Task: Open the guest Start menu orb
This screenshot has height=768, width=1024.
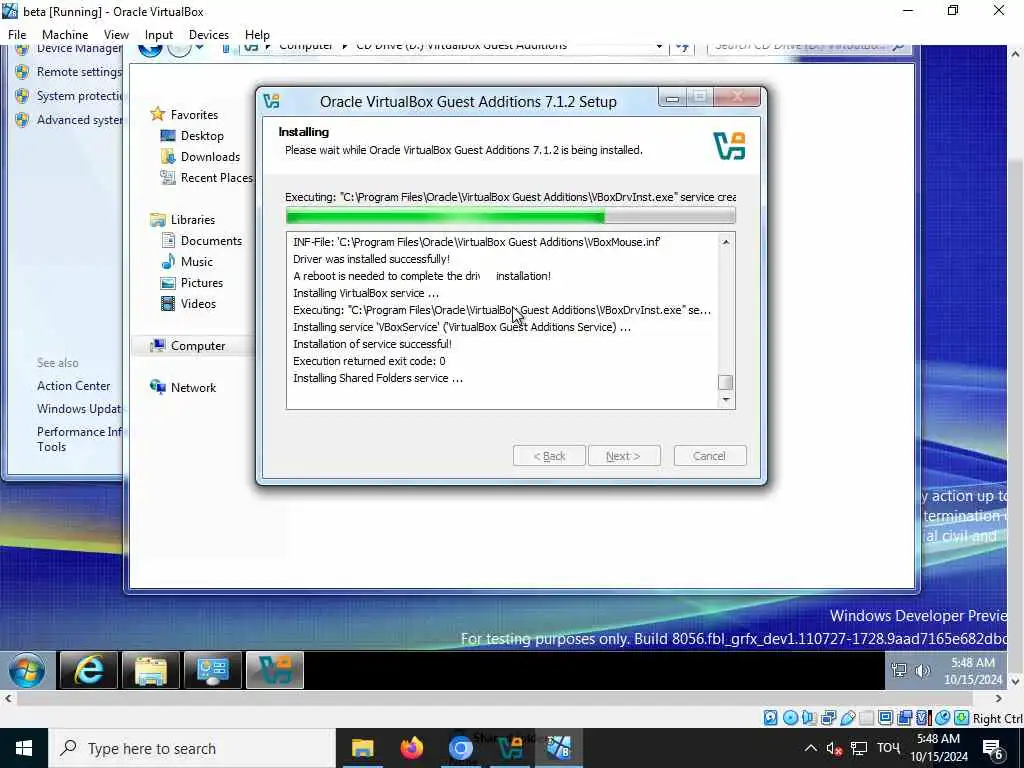Action: (x=27, y=670)
